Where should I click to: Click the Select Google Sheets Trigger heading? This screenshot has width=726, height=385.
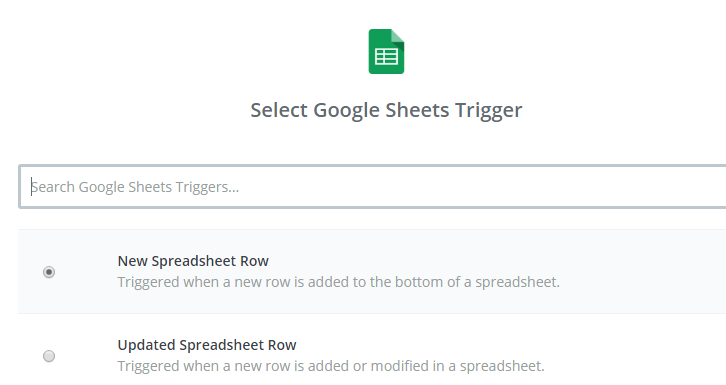pyautogui.click(x=386, y=110)
